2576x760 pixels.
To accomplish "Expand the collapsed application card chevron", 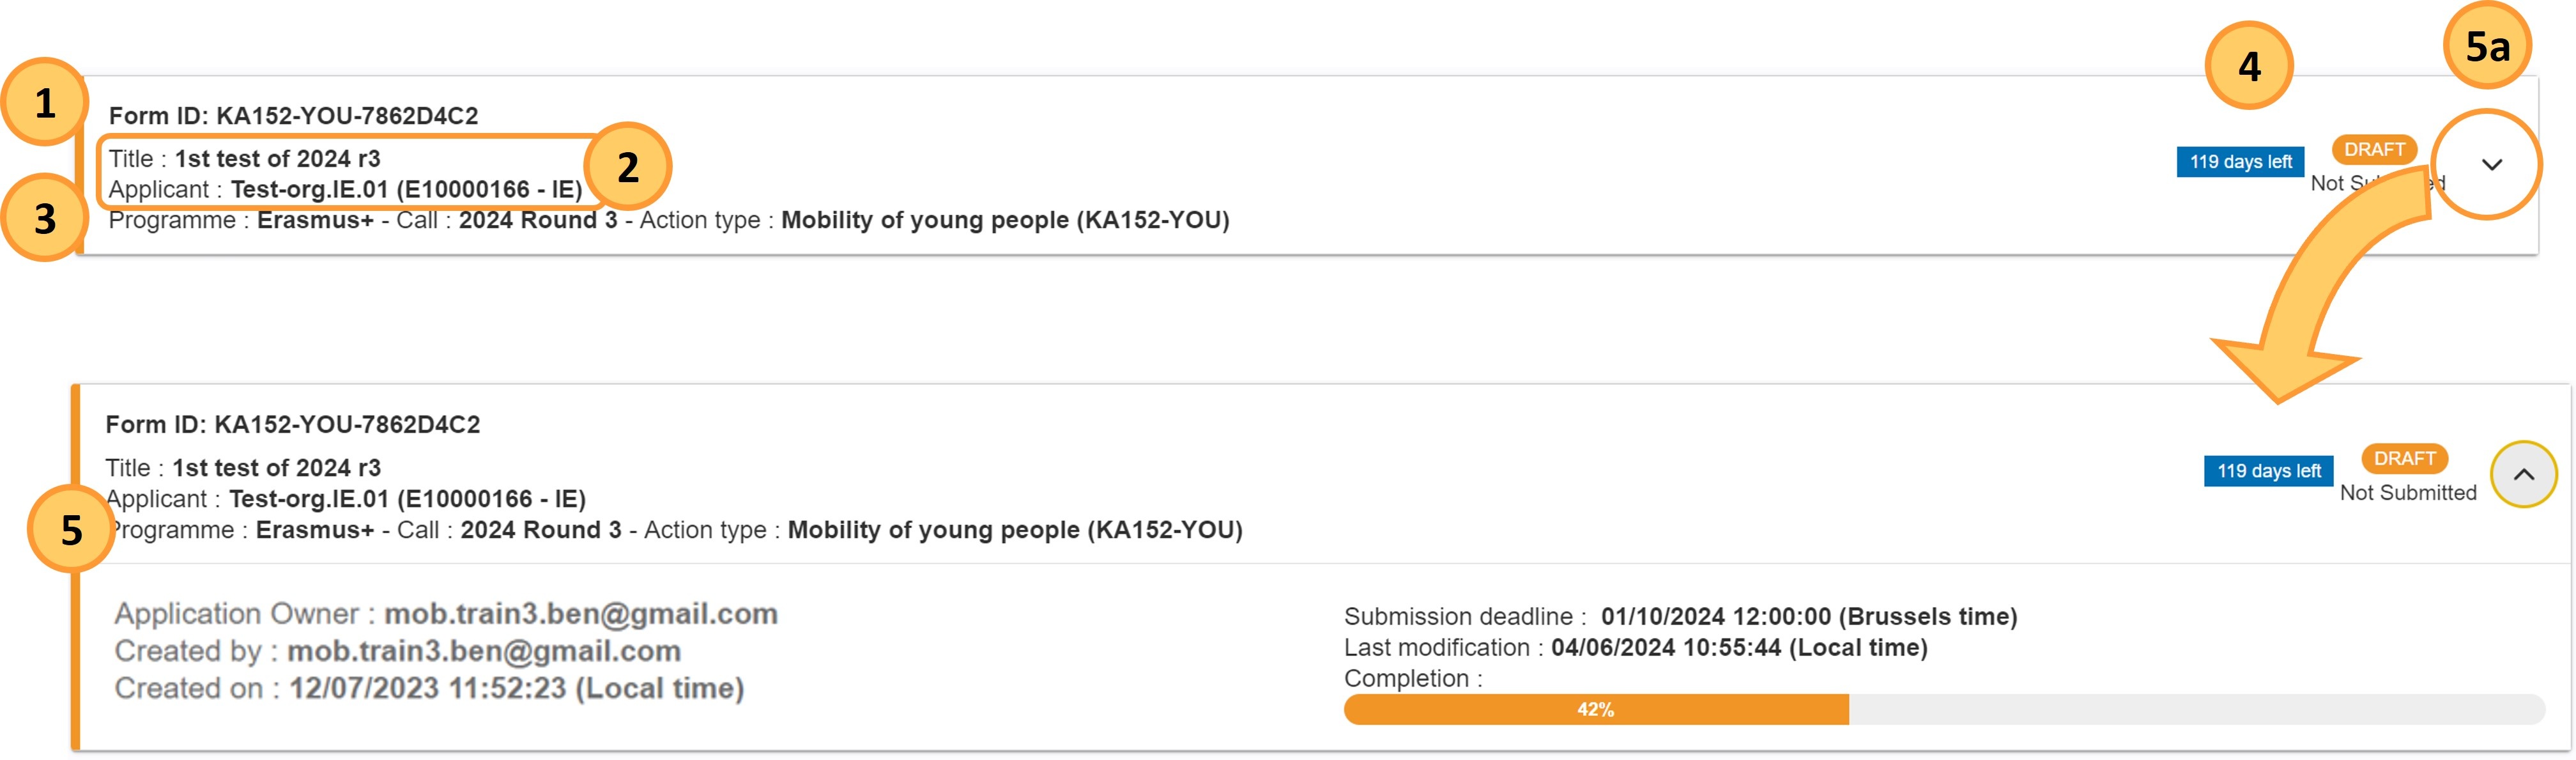I will 2491,165.
